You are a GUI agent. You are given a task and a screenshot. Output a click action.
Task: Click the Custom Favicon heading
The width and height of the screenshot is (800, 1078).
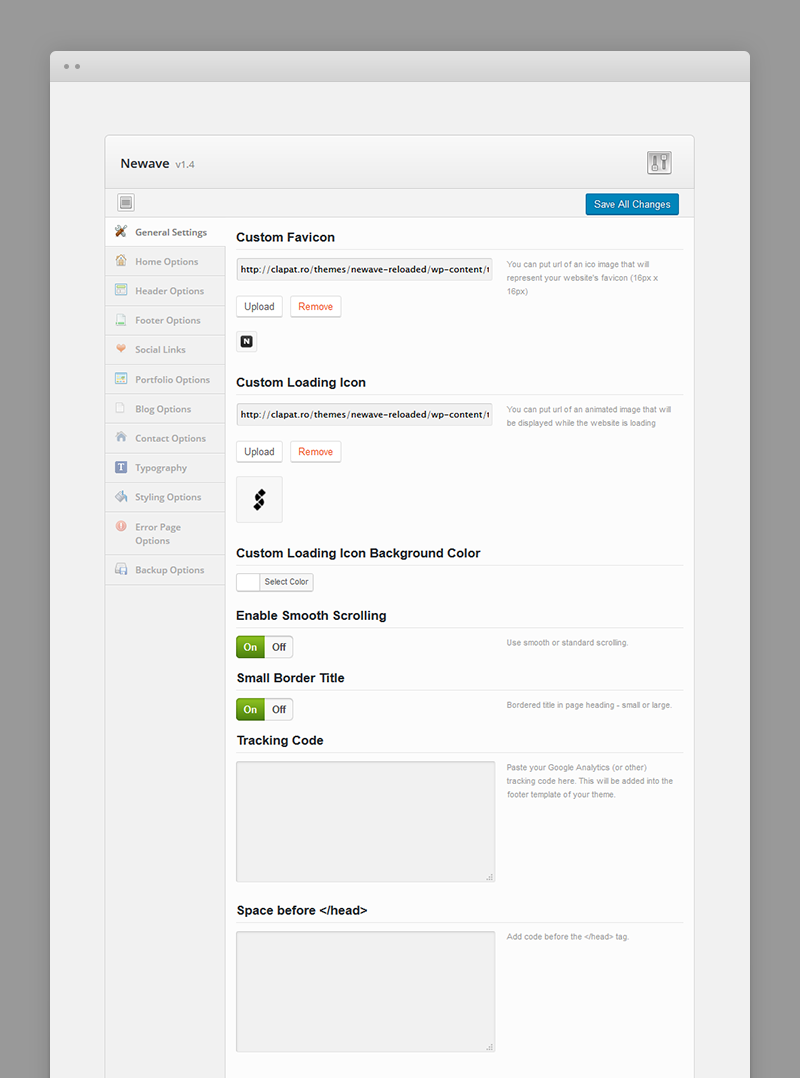[285, 237]
